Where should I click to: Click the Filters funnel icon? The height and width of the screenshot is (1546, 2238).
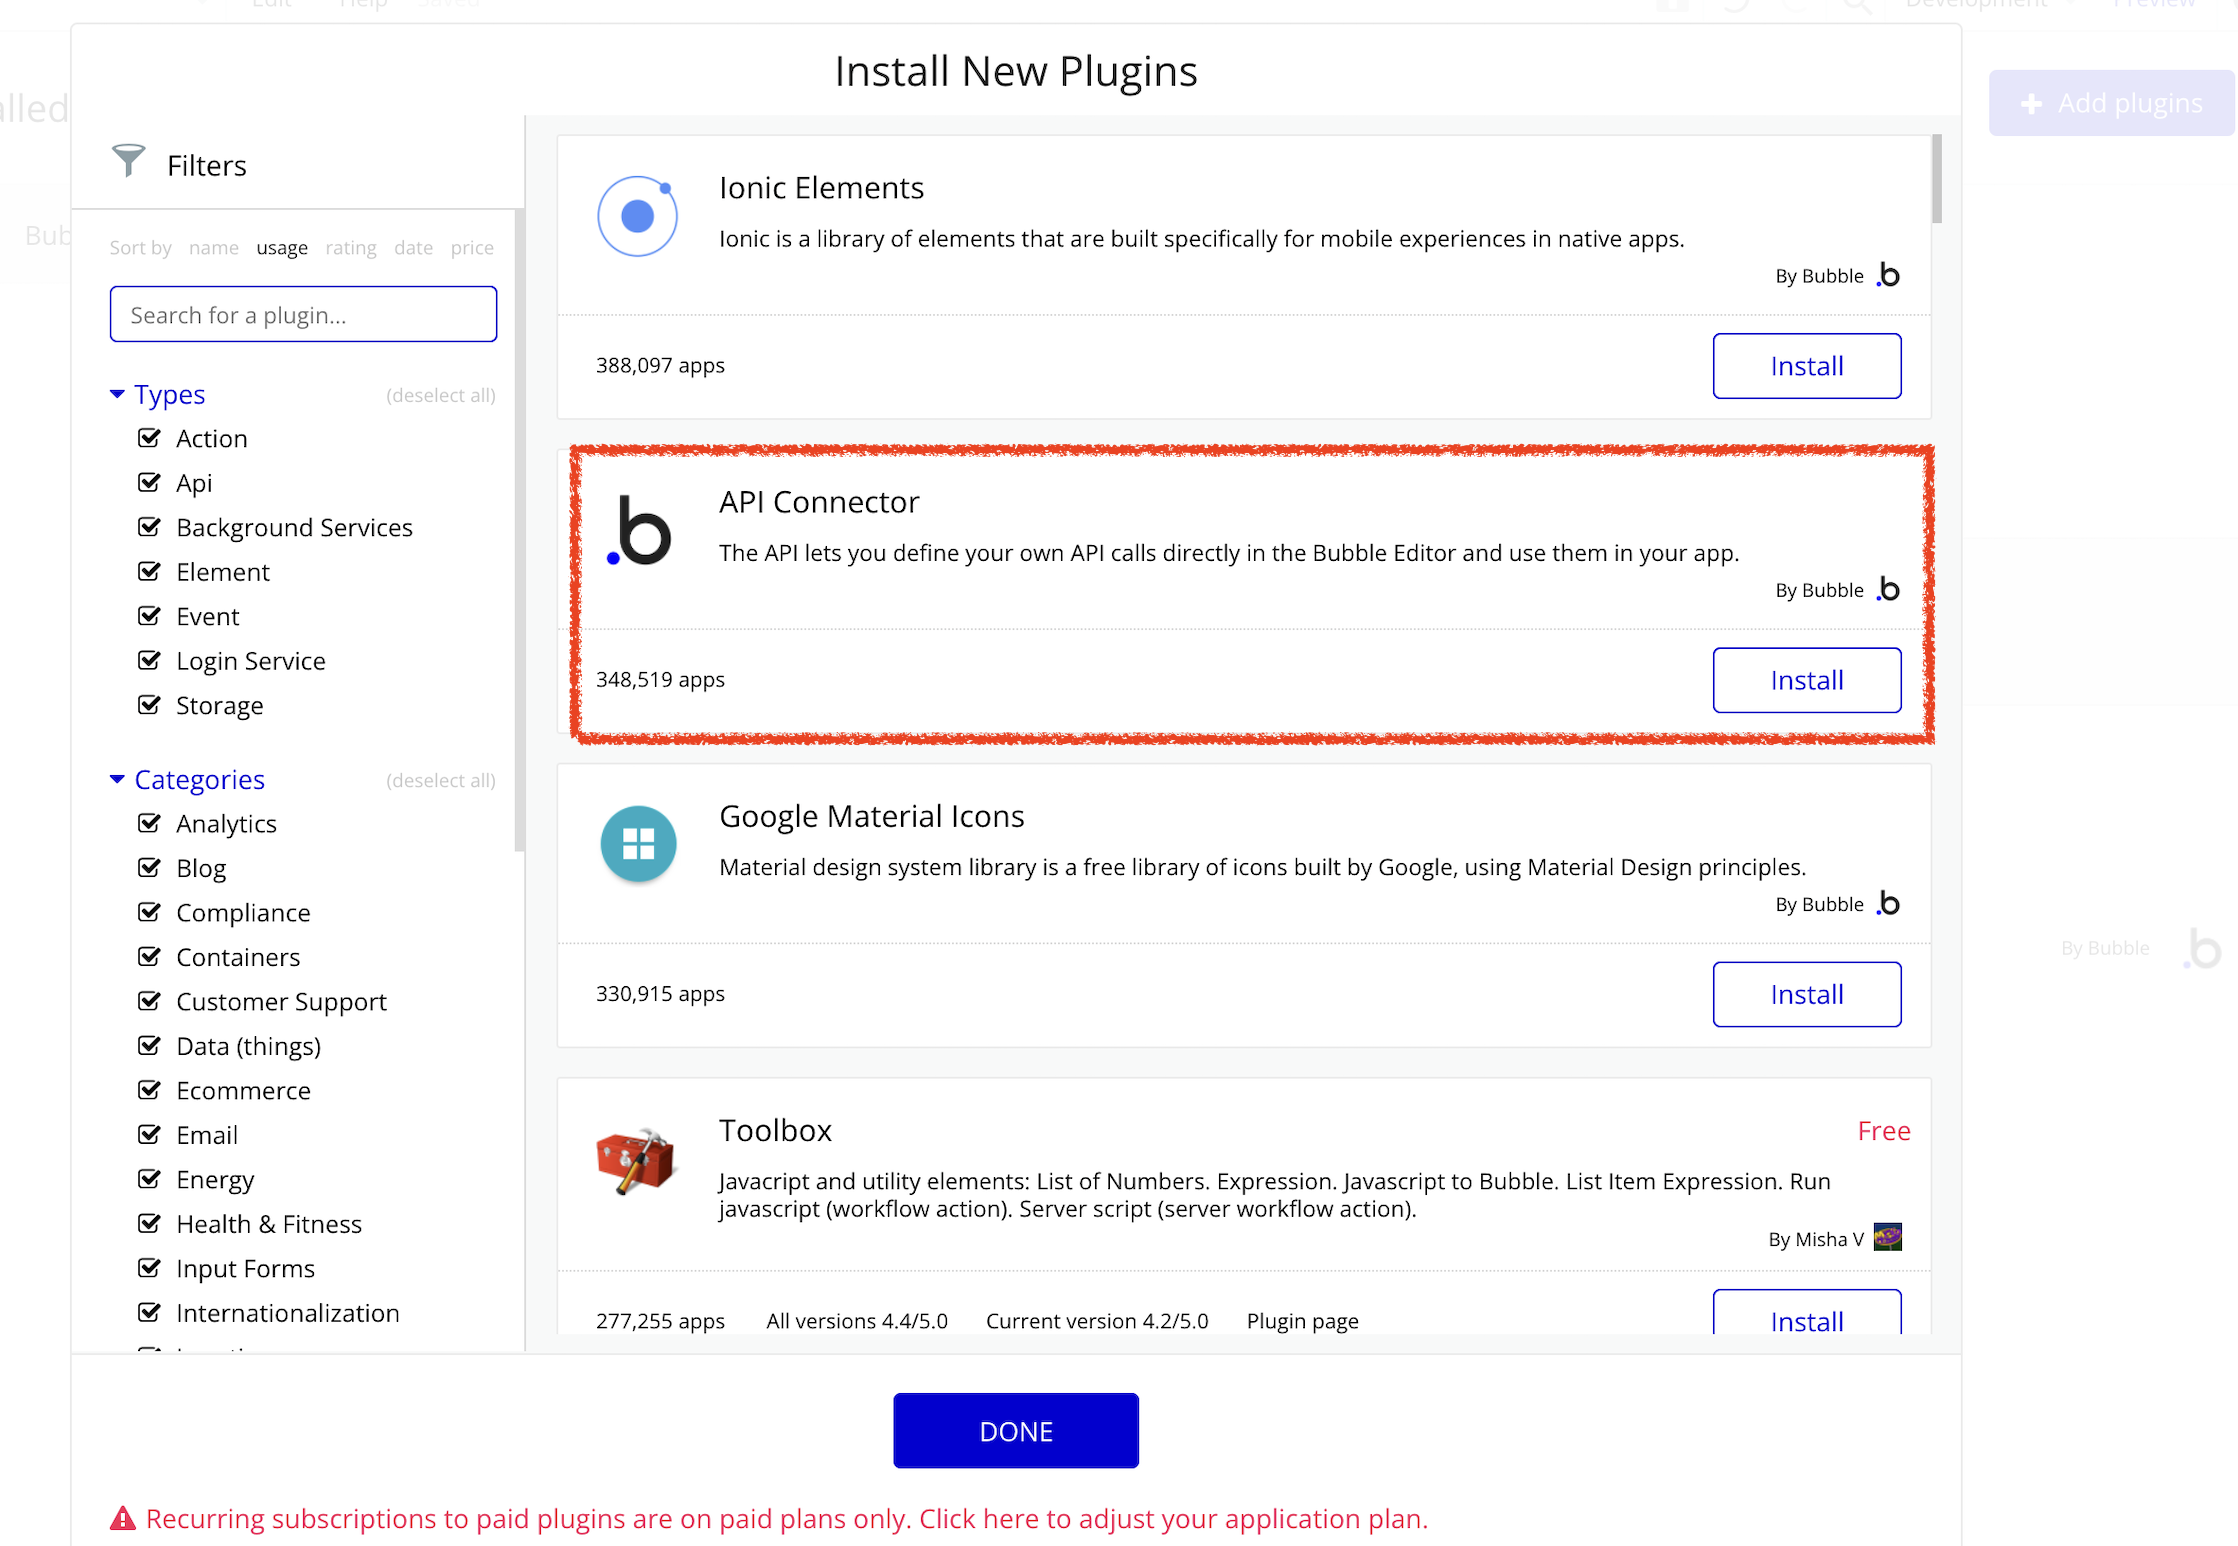pyautogui.click(x=128, y=160)
